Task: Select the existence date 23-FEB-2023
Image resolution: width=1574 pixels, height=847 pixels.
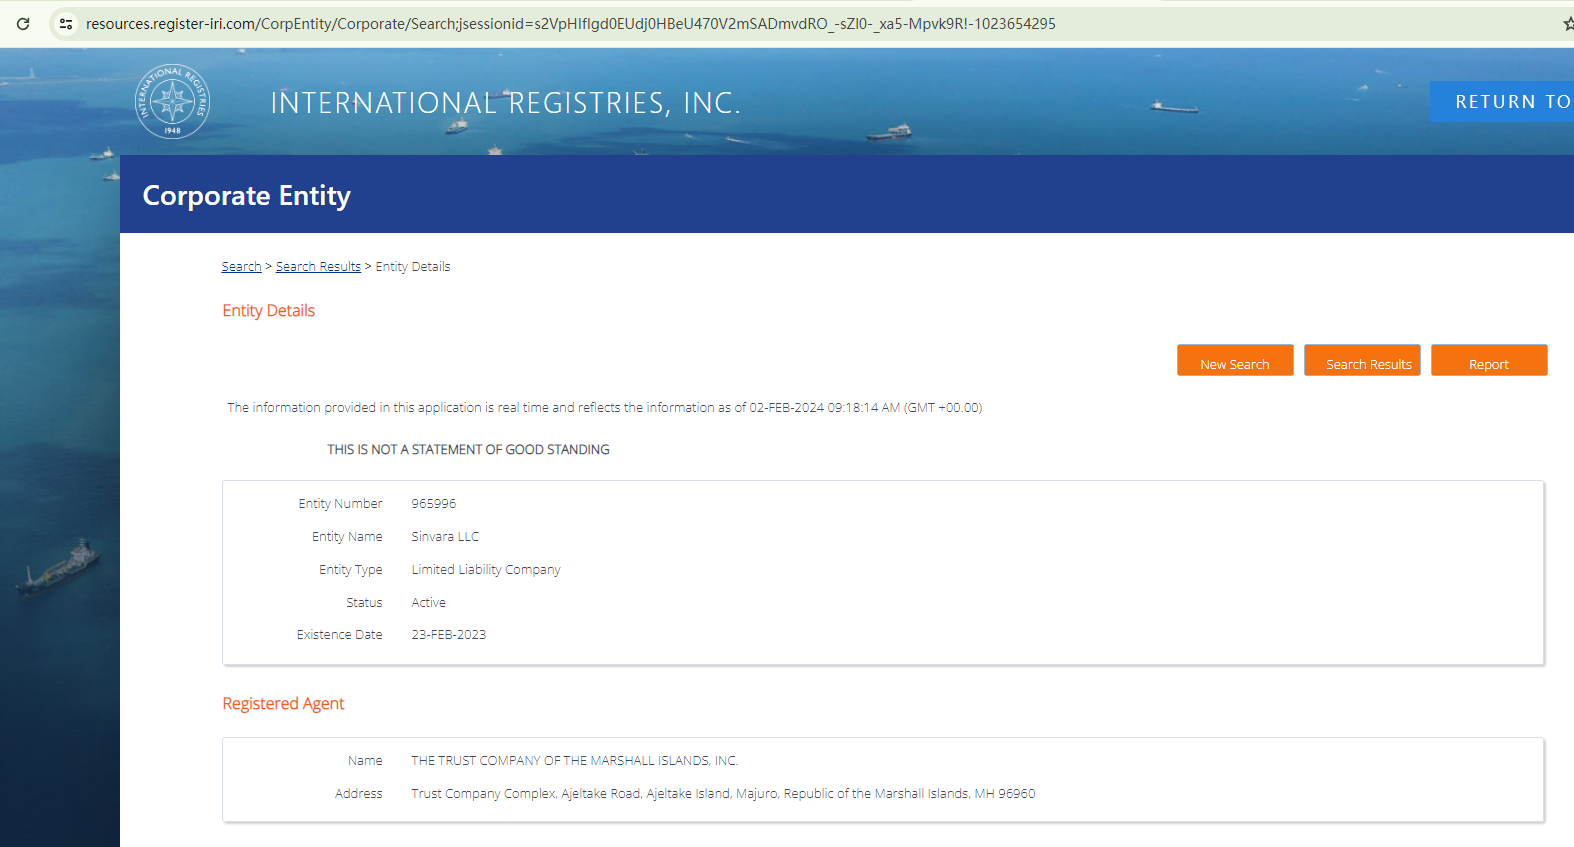Action: pos(449,635)
